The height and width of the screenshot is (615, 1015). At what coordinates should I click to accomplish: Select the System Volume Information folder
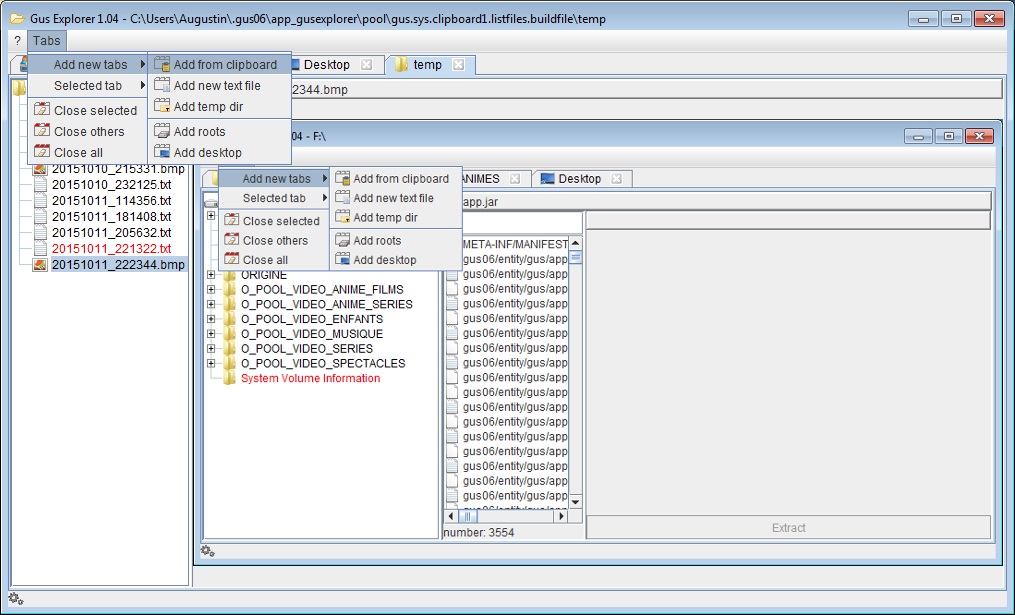[310, 379]
